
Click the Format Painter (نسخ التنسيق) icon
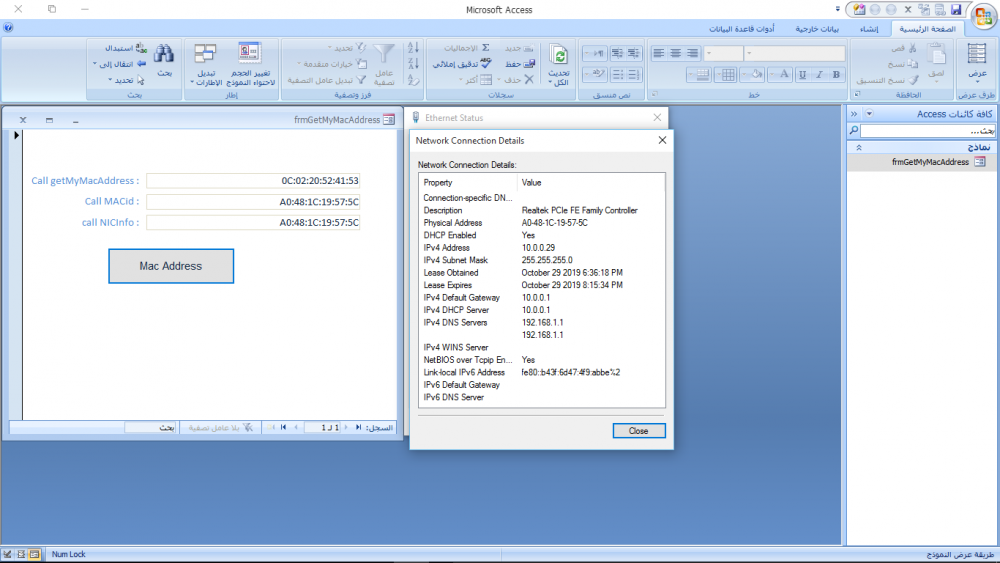point(913,80)
